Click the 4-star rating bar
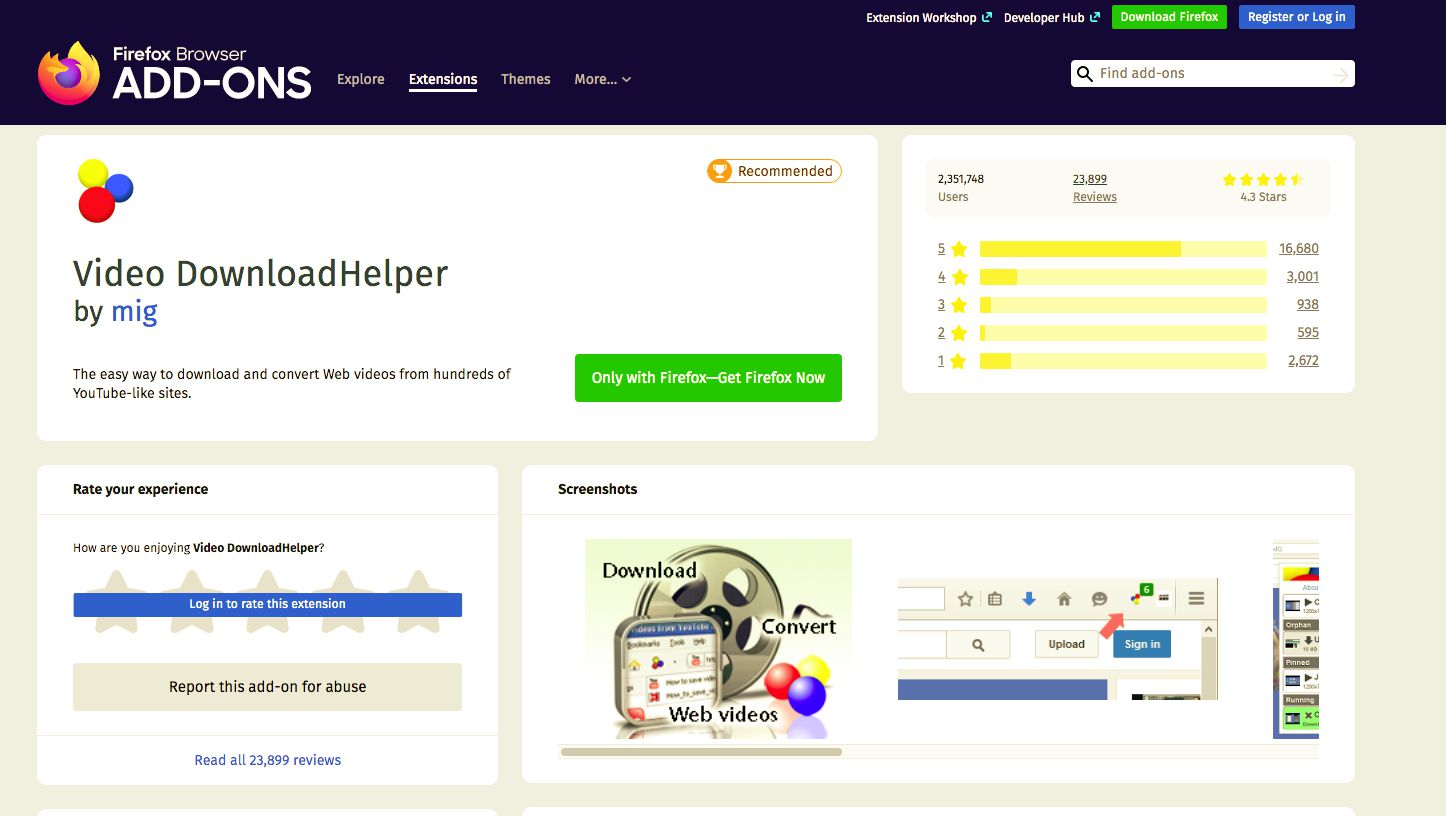Screen dimensions: 1446x816 coord(1123,277)
